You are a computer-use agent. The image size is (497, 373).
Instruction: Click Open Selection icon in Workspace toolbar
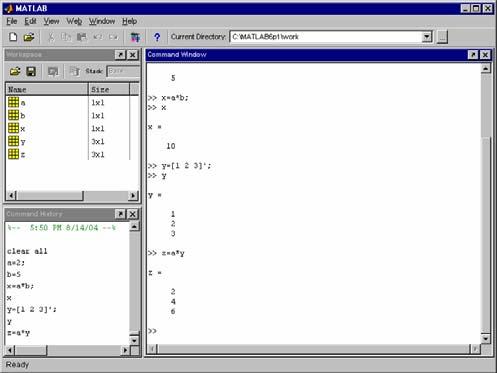(53, 71)
